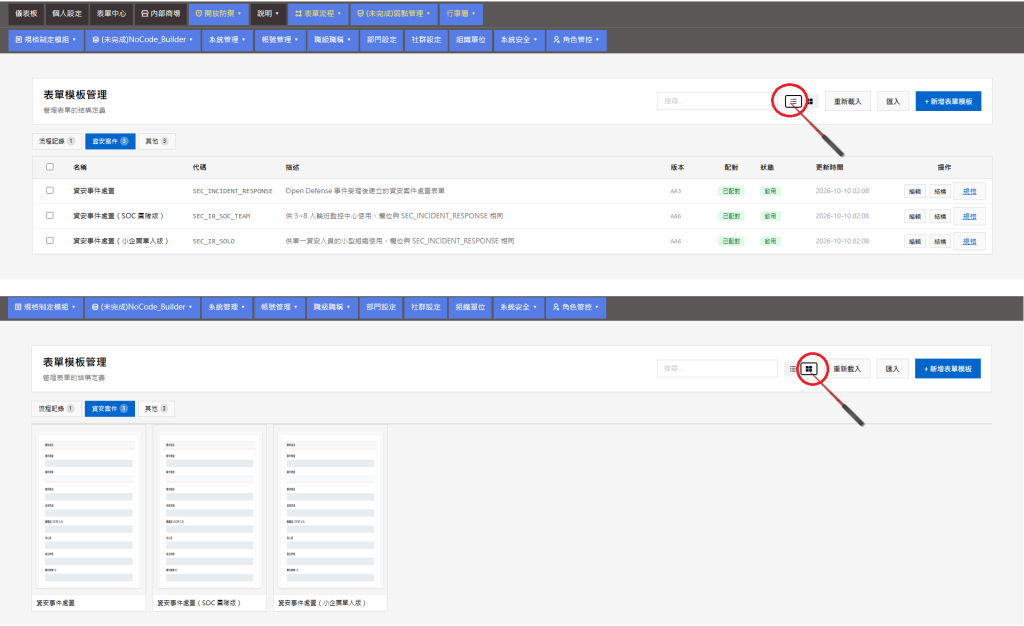
Task: Click 角色管控 person icon above the table view
Action: pos(556,40)
